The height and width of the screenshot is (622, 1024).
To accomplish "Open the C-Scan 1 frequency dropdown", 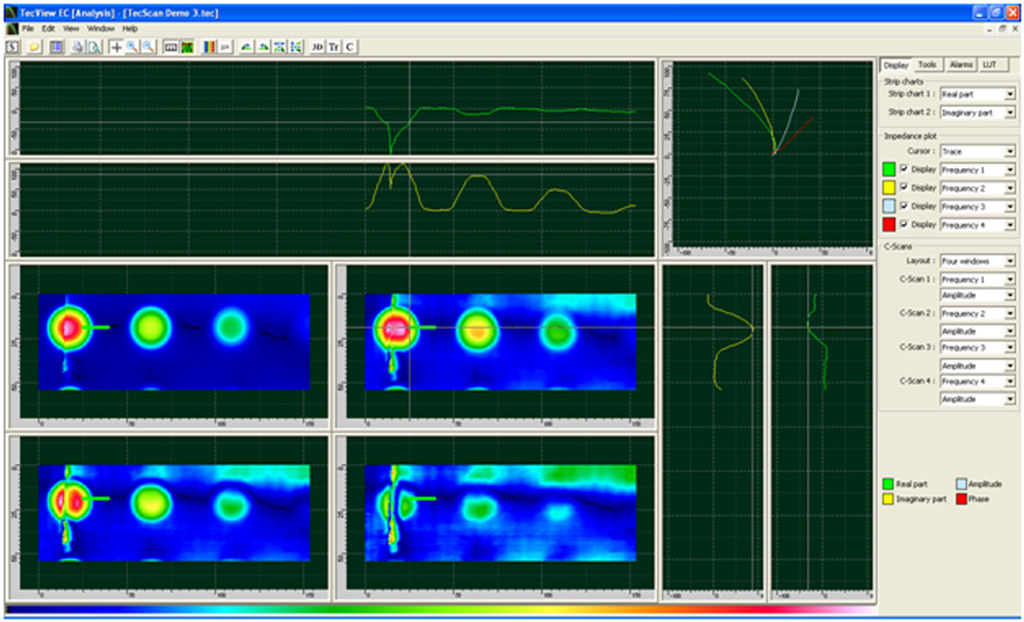I will click(978, 280).
